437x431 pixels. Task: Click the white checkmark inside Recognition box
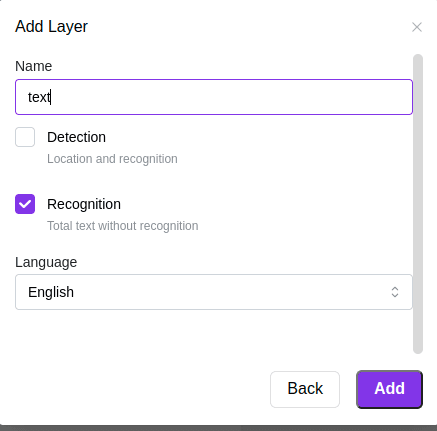pyautogui.click(x=25, y=204)
